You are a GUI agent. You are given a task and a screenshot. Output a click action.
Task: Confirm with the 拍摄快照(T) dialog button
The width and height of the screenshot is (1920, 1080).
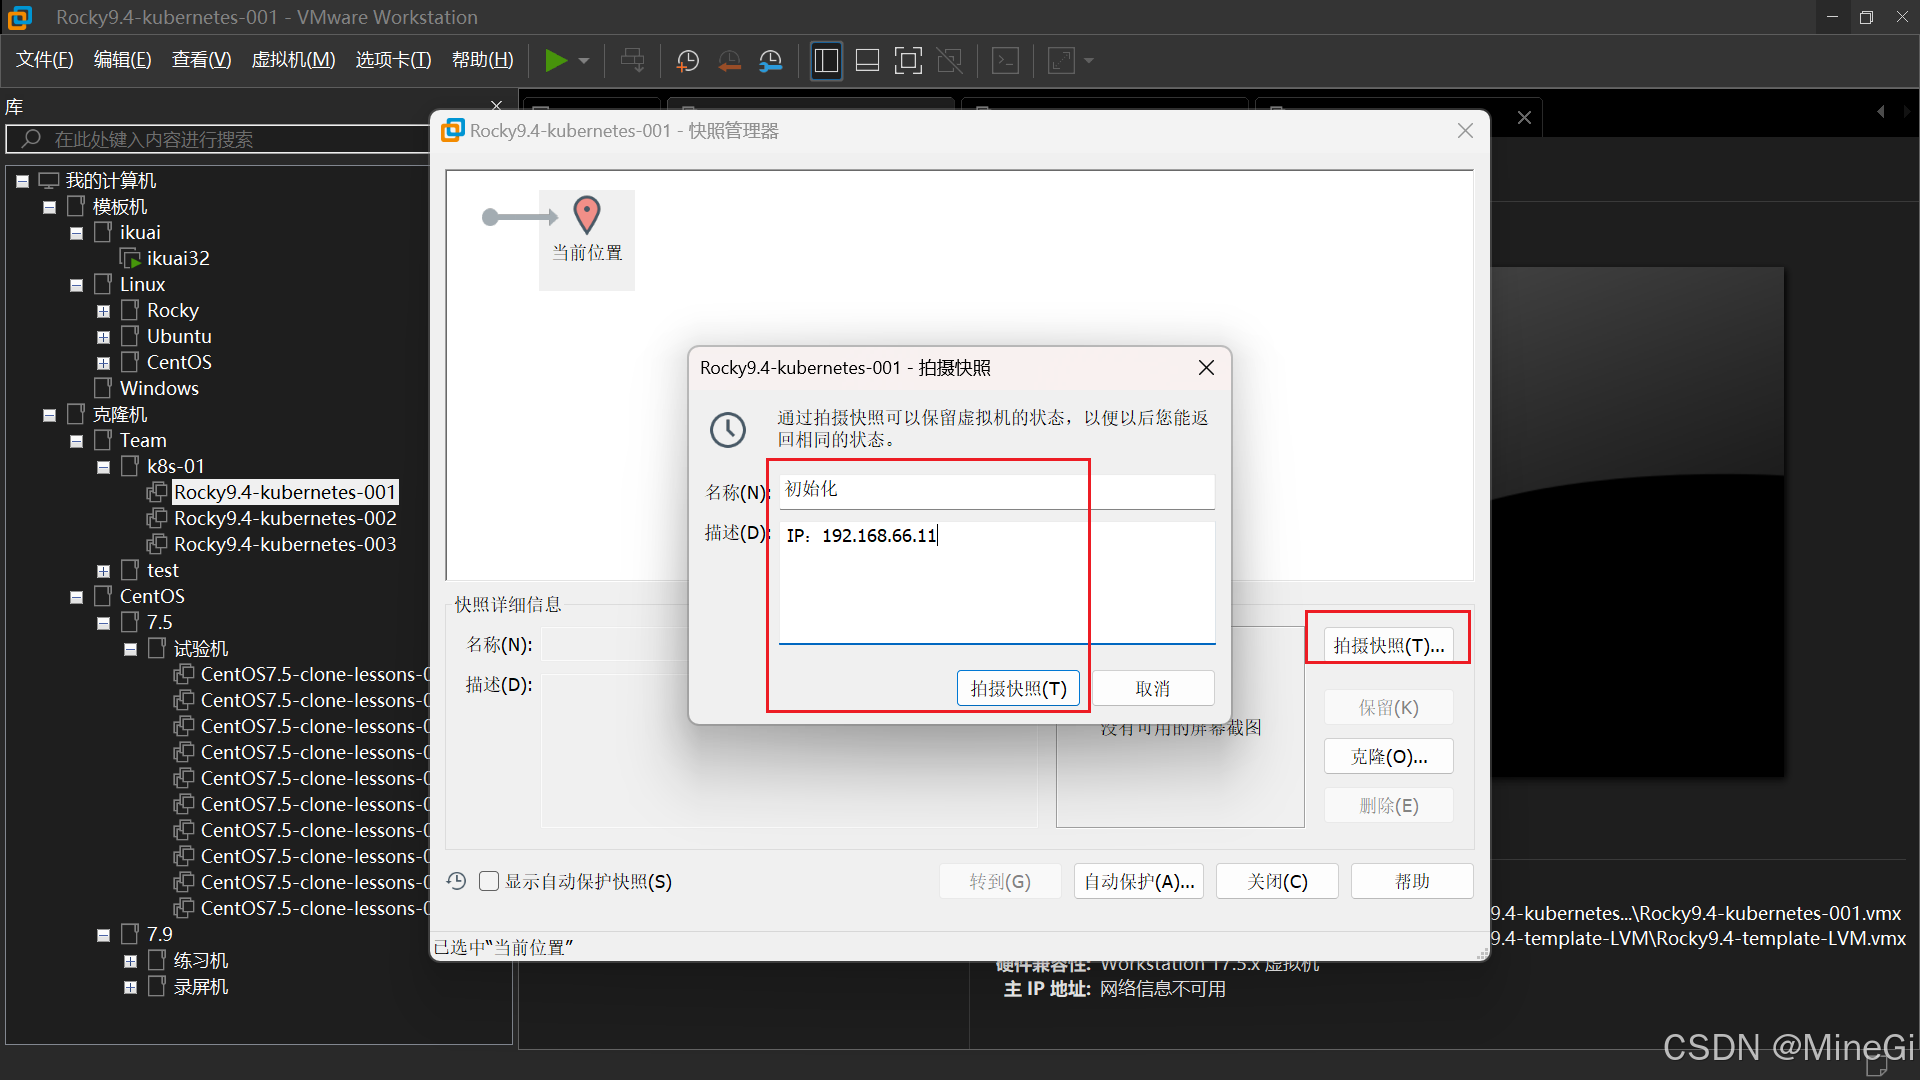point(1018,688)
